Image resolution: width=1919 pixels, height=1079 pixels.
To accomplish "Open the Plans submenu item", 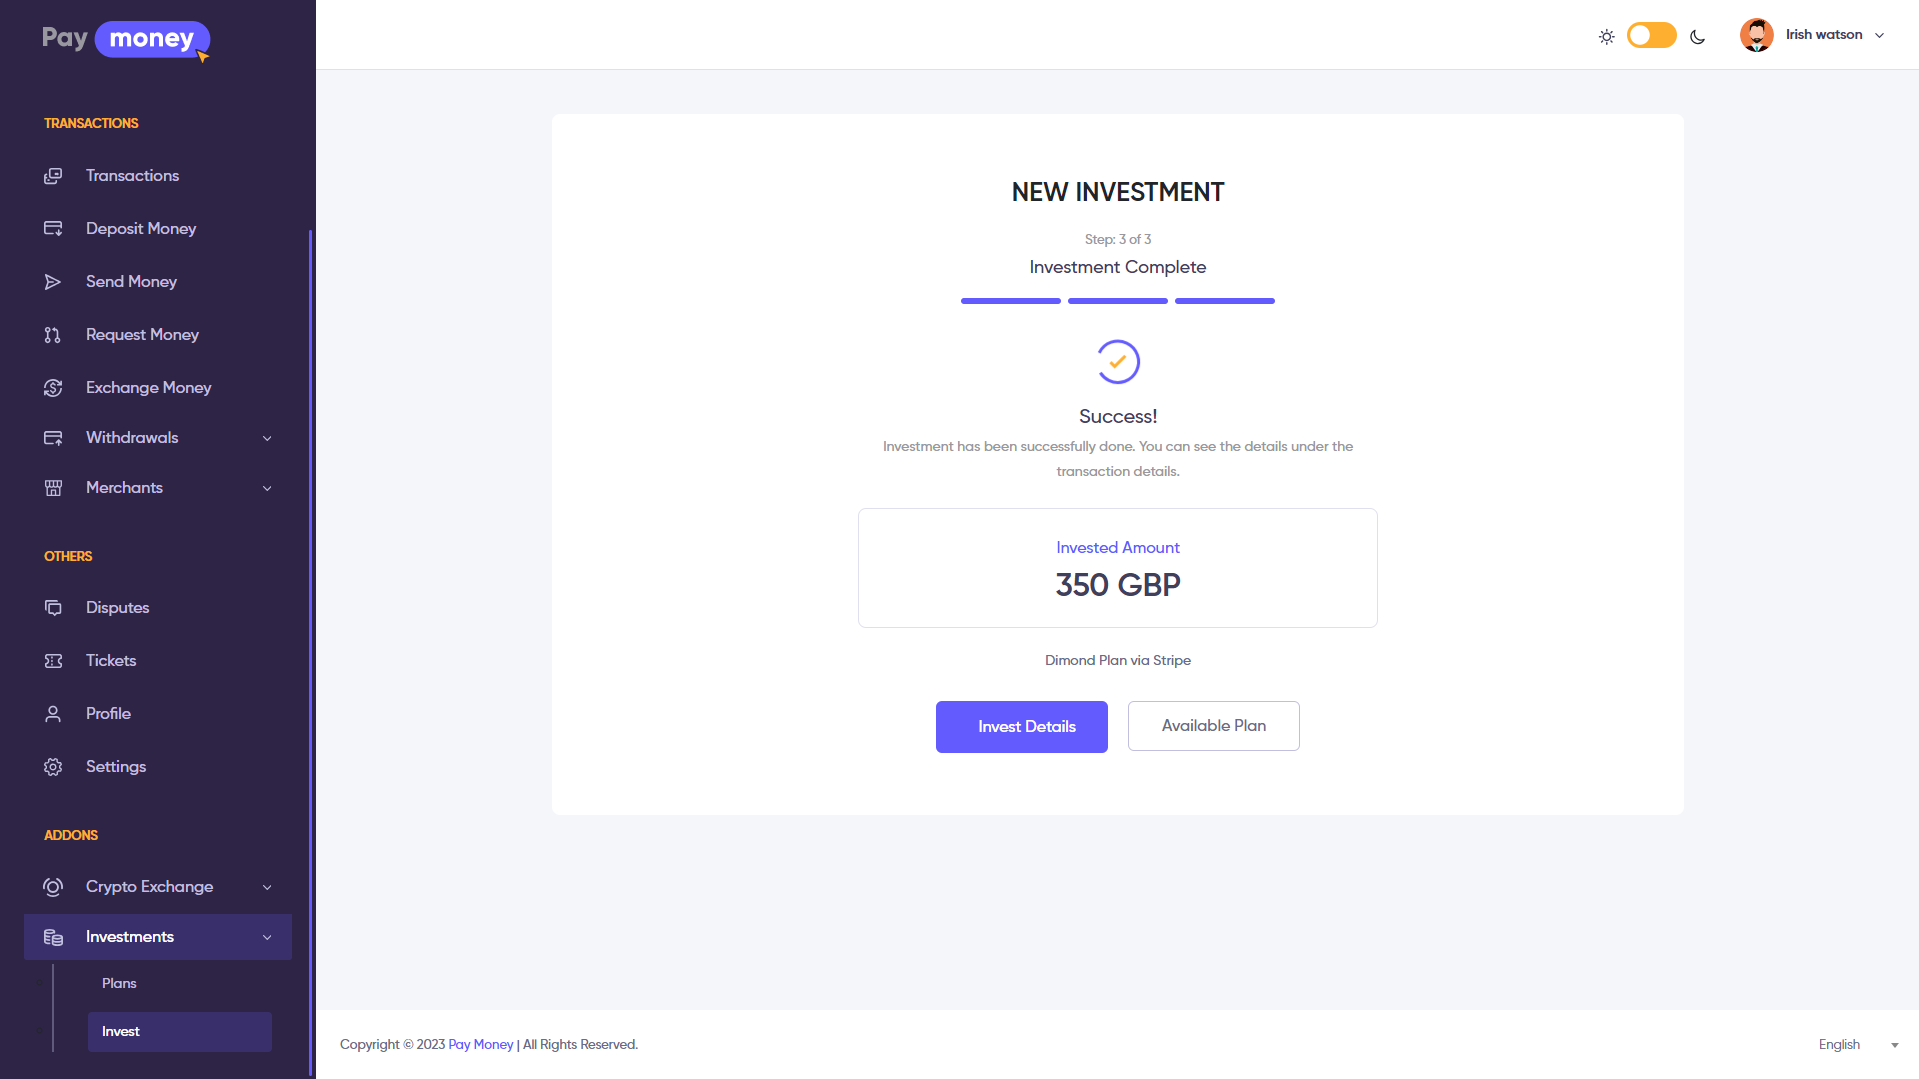I will tap(119, 984).
